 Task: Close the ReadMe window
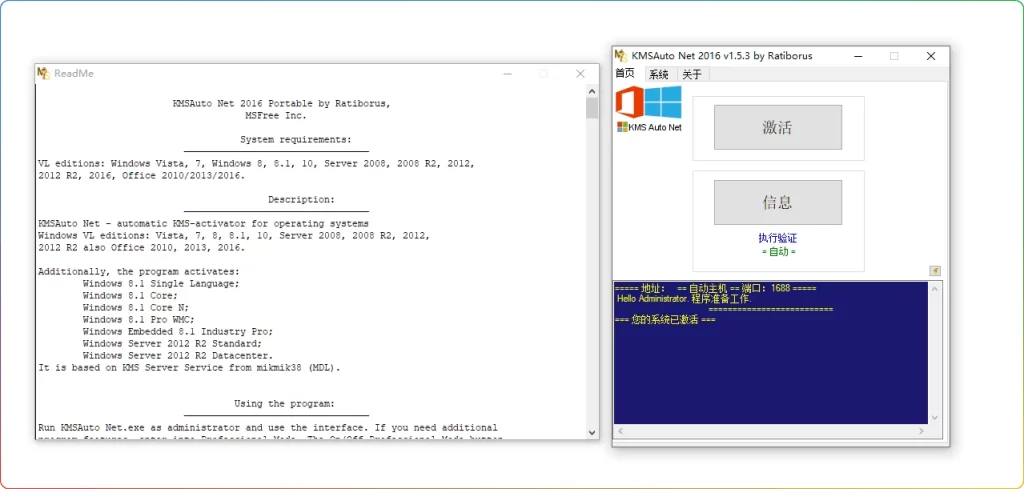click(x=580, y=73)
